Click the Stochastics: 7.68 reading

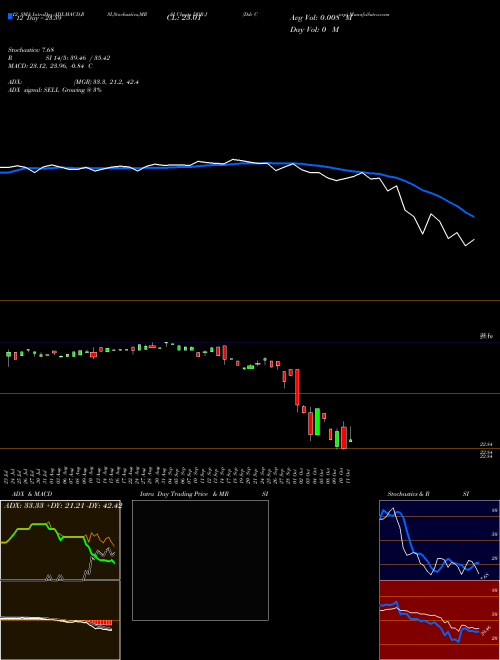tap(31, 50)
